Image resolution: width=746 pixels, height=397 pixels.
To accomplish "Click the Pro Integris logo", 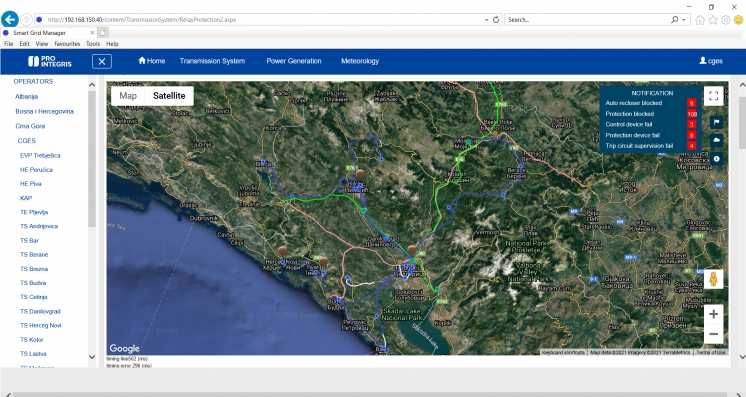I will click(x=49, y=61).
